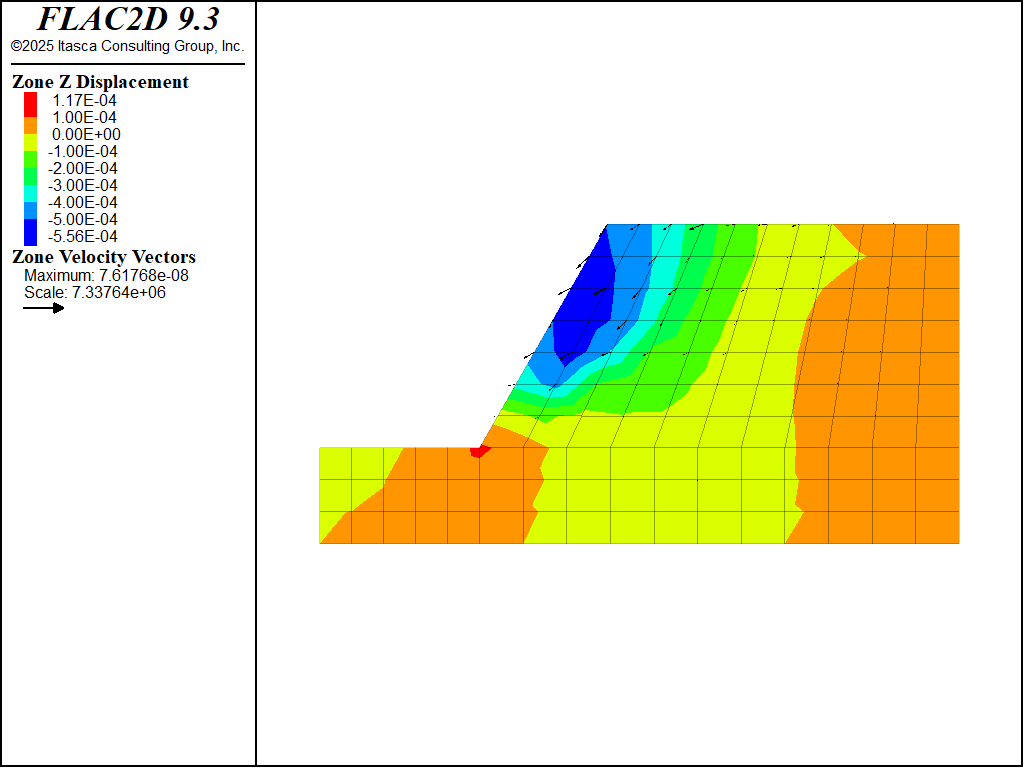Select the Scale value text
The image size is (1024, 768).
[x=95, y=292]
